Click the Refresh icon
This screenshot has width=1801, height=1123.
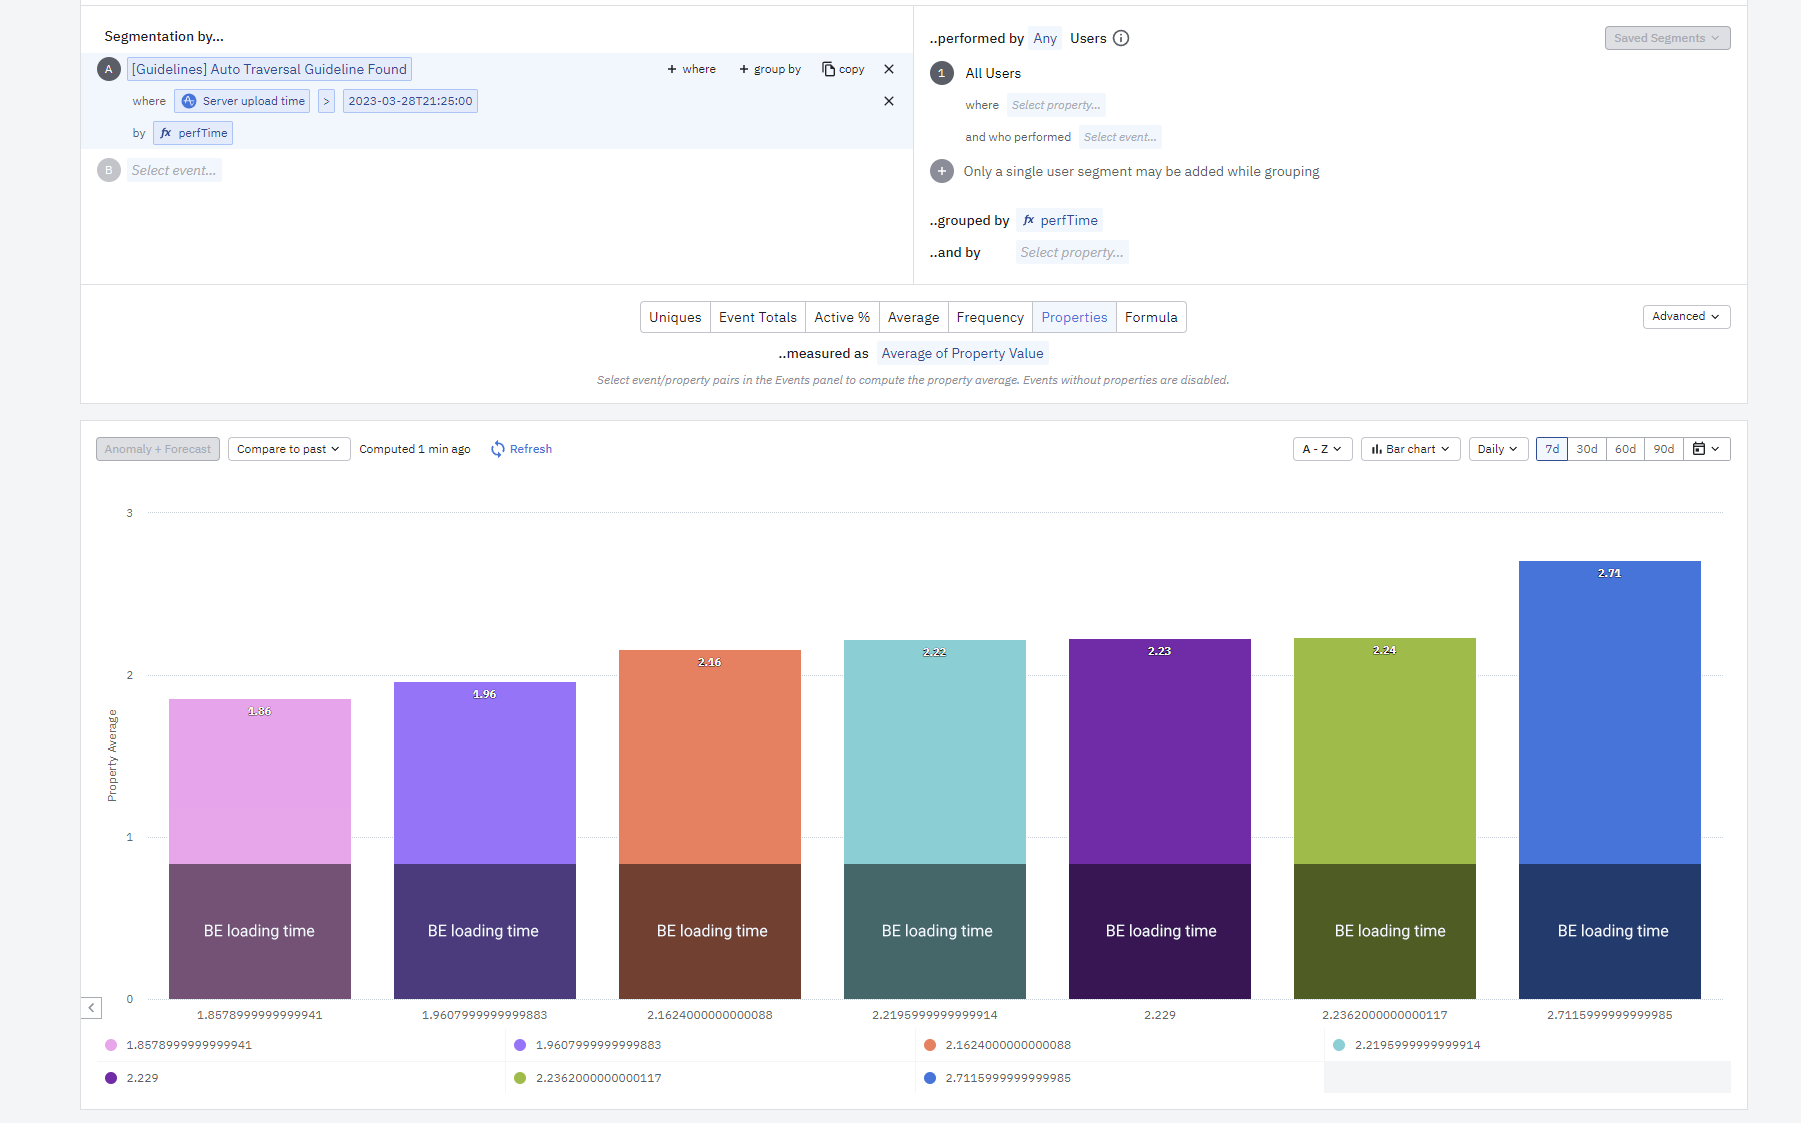tap(497, 449)
